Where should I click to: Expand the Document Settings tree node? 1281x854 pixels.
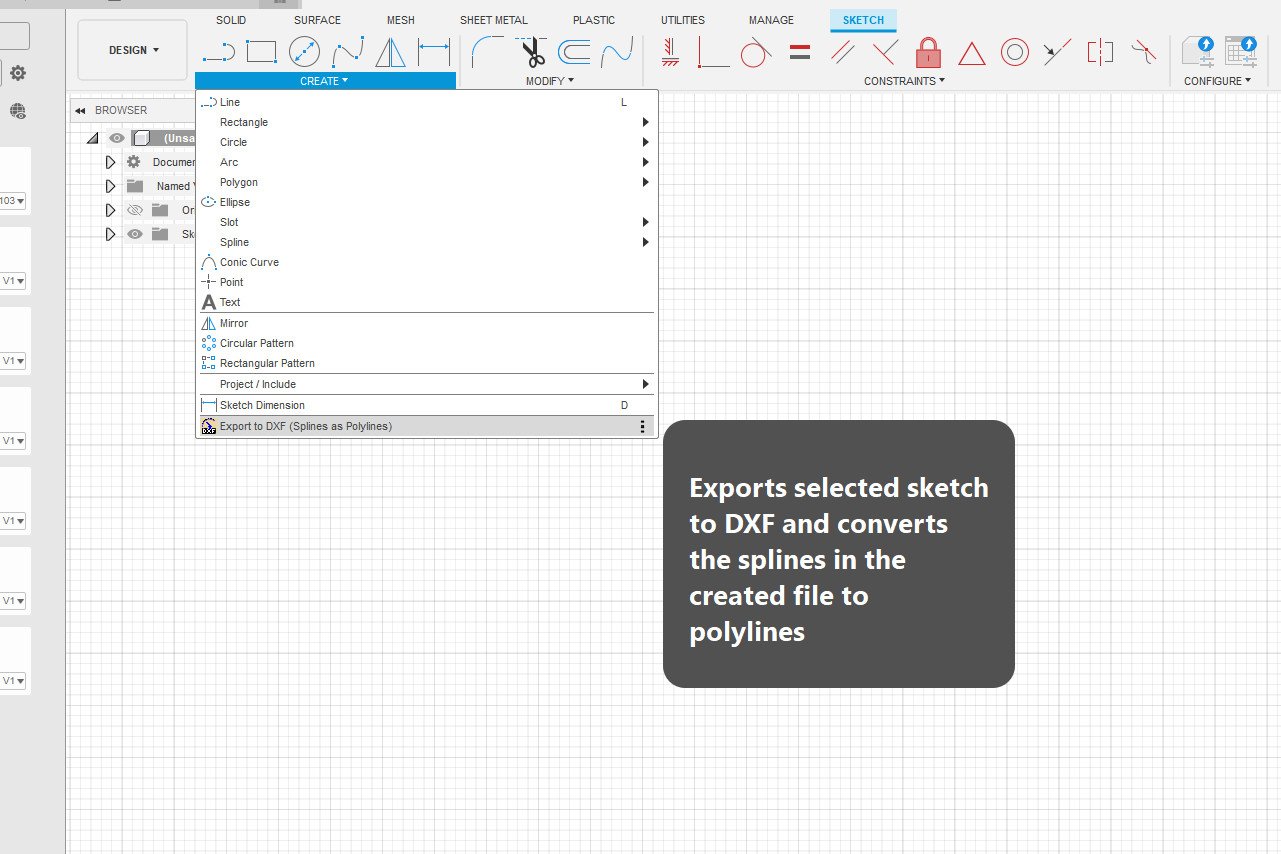point(110,162)
